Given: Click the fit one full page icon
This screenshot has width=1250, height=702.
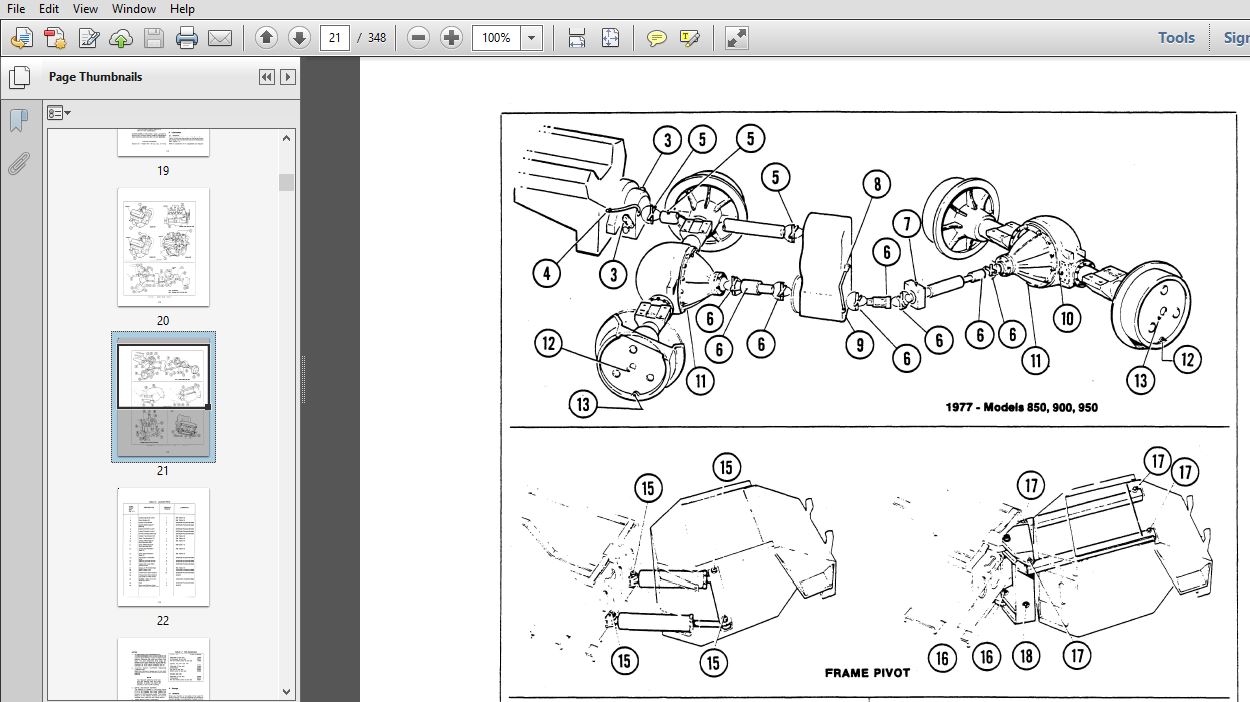Looking at the screenshot, I should [610, 38].
